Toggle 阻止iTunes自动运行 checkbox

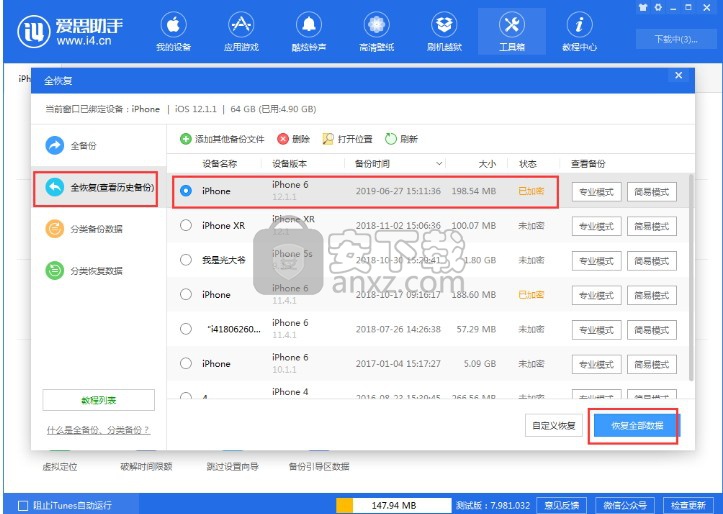(x=23, y=505)
